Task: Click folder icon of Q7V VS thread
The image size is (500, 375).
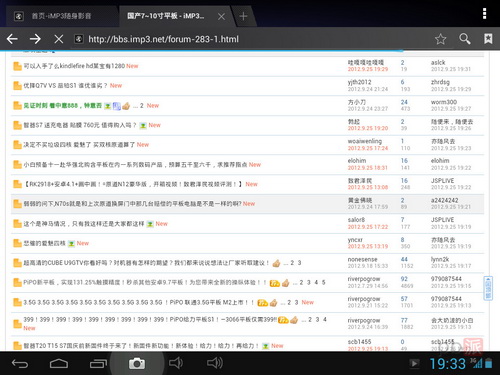Action: click(x=17, y=86)
